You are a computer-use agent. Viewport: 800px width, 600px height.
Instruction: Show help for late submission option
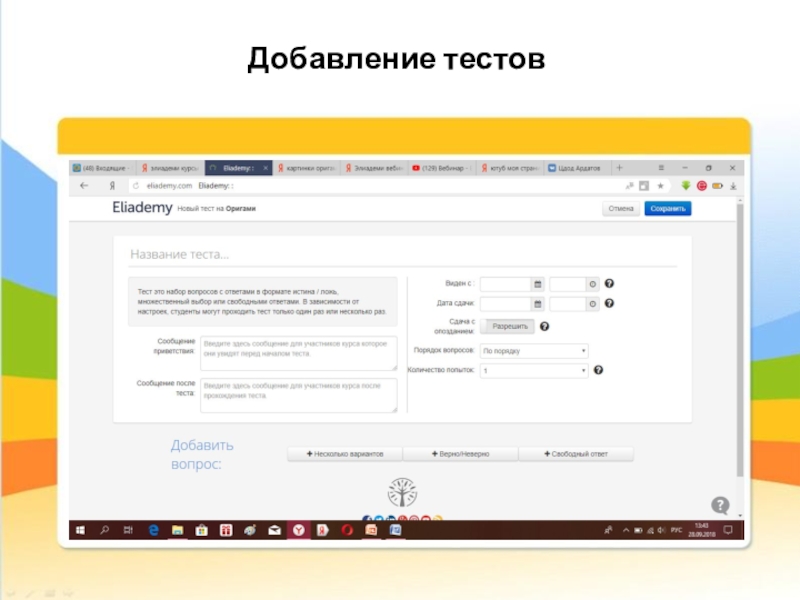pyautogui.click(x=544, y=326)
